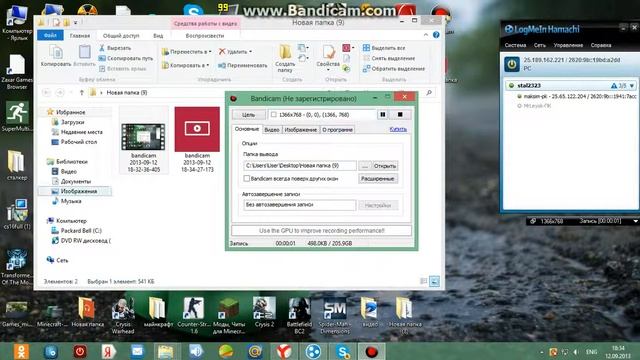640x360 pixels.
Task: Open the Crysis 2 desktop shortcut
Action: click(x=264, y=312)
